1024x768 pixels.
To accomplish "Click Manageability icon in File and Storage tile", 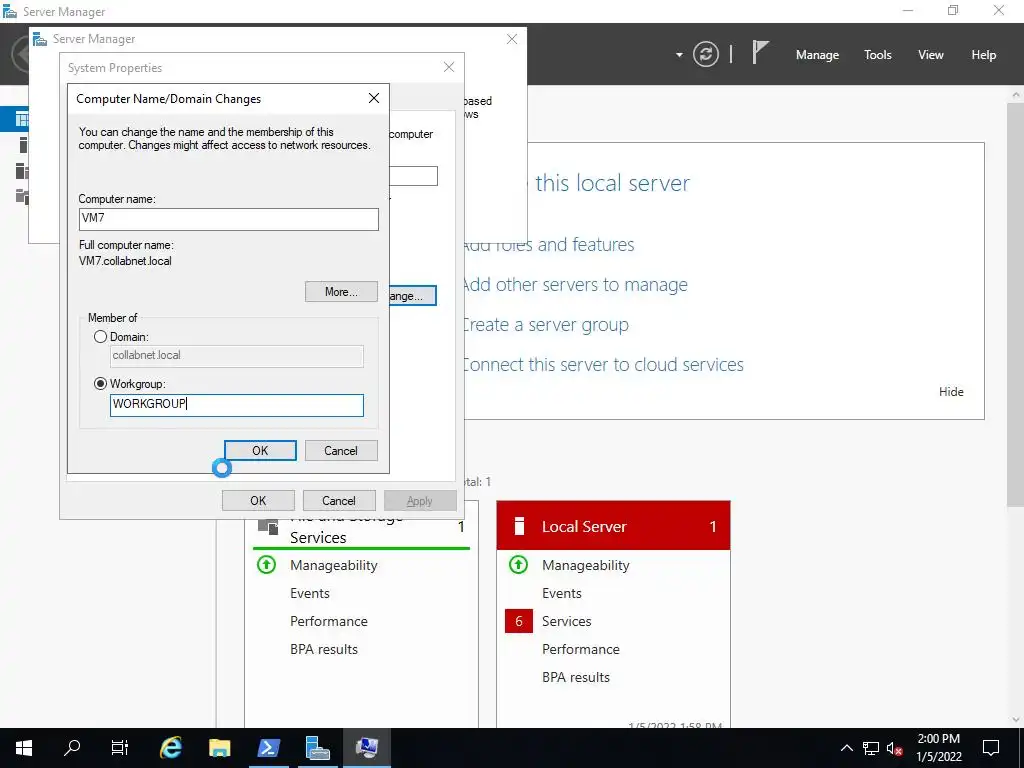I will pos(266,565).
